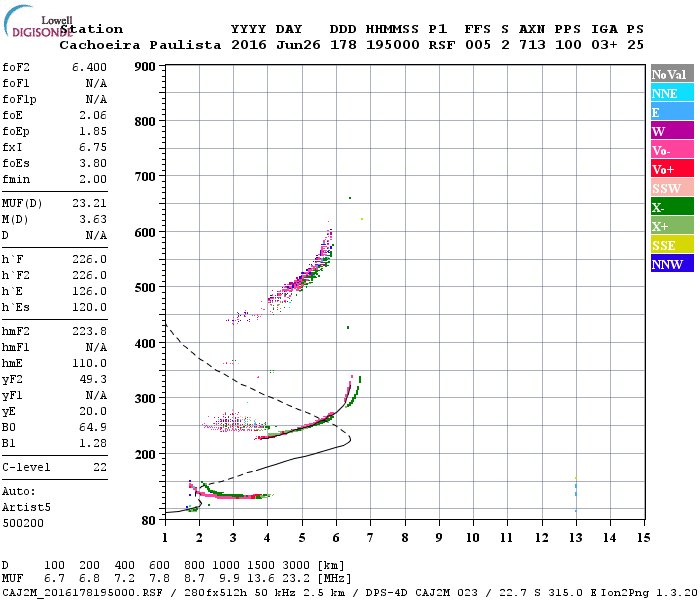Click the yE value 20.0

pos(93,412)
